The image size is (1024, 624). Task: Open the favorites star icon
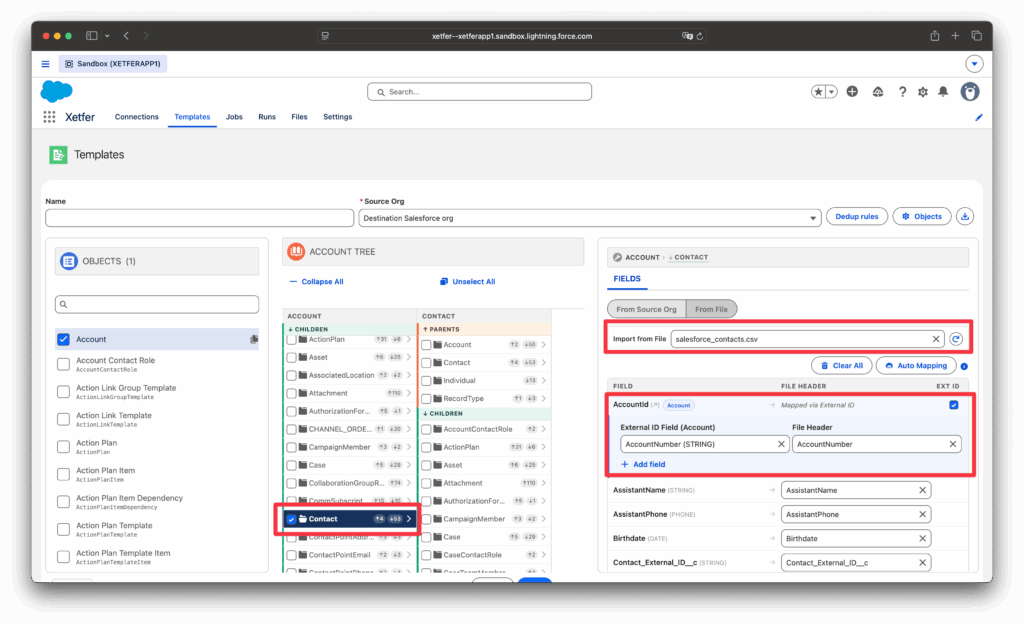818,92
